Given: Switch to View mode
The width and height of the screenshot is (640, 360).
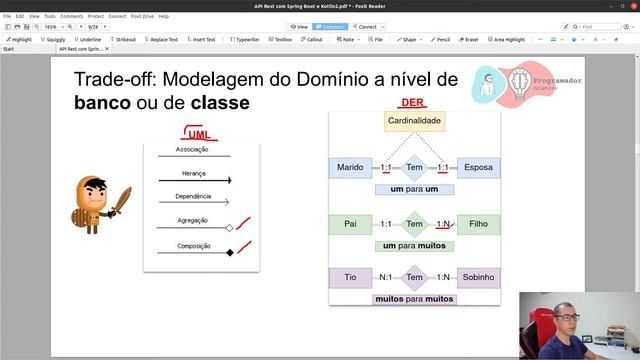Looking at the screenshot, I should pos(299,27).
